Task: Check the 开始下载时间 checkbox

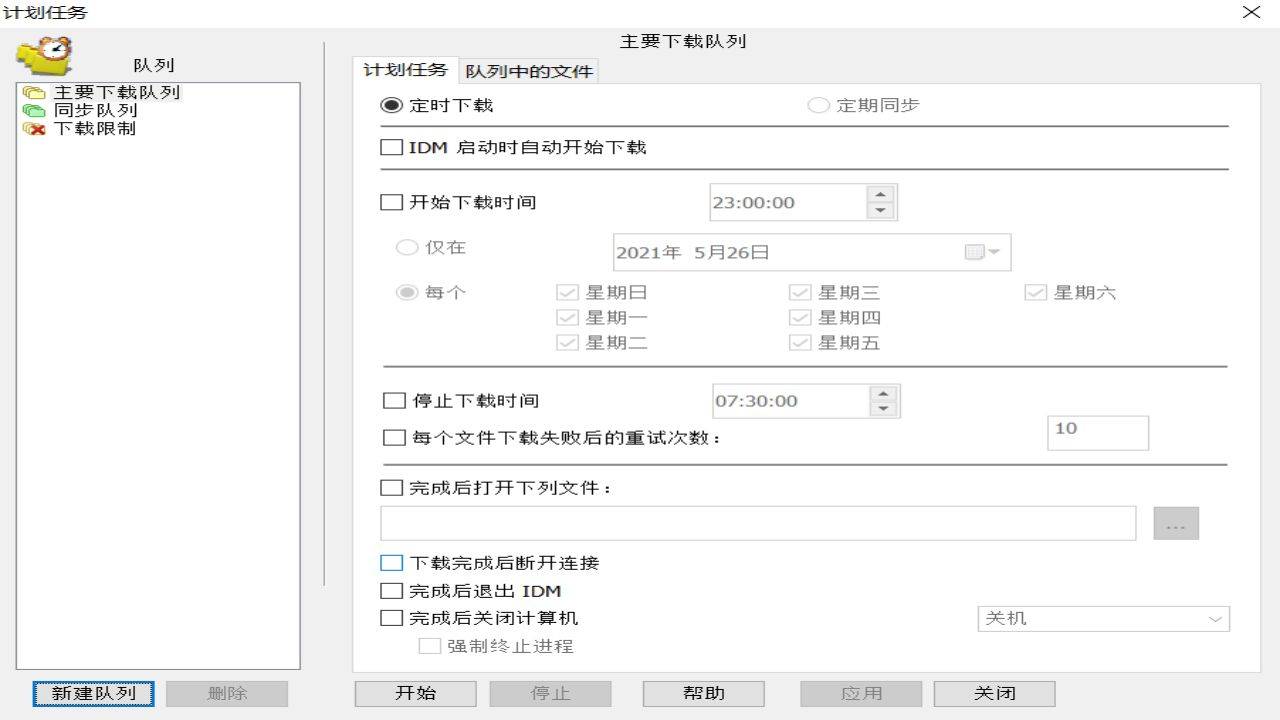Action: pos(391,202)
